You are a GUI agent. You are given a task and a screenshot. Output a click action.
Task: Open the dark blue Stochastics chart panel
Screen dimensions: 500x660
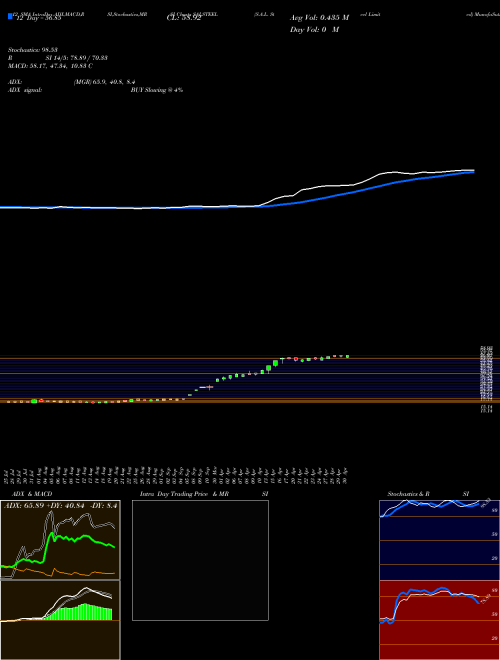pyautogui.click(x=439, y=540)
